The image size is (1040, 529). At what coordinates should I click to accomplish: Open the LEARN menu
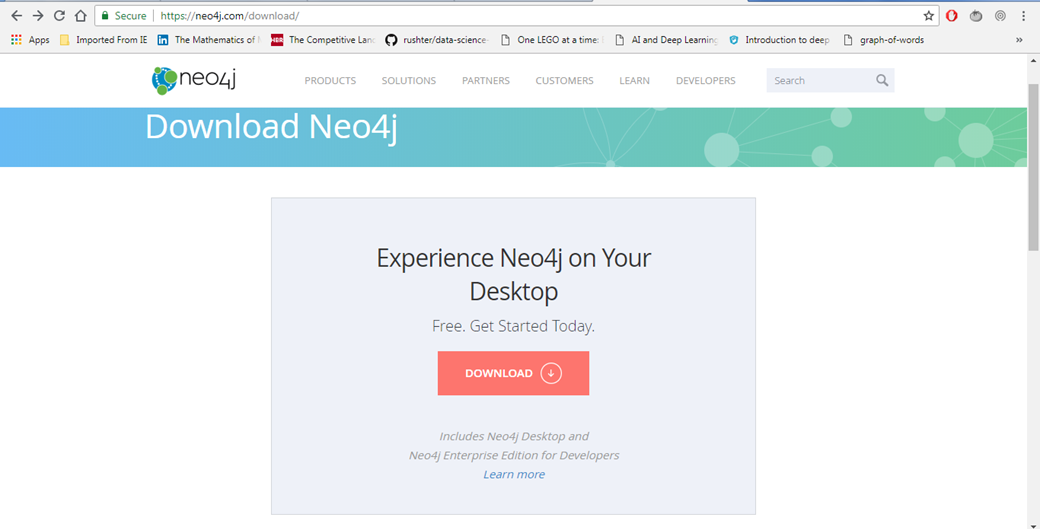click(x=634, y=81)
